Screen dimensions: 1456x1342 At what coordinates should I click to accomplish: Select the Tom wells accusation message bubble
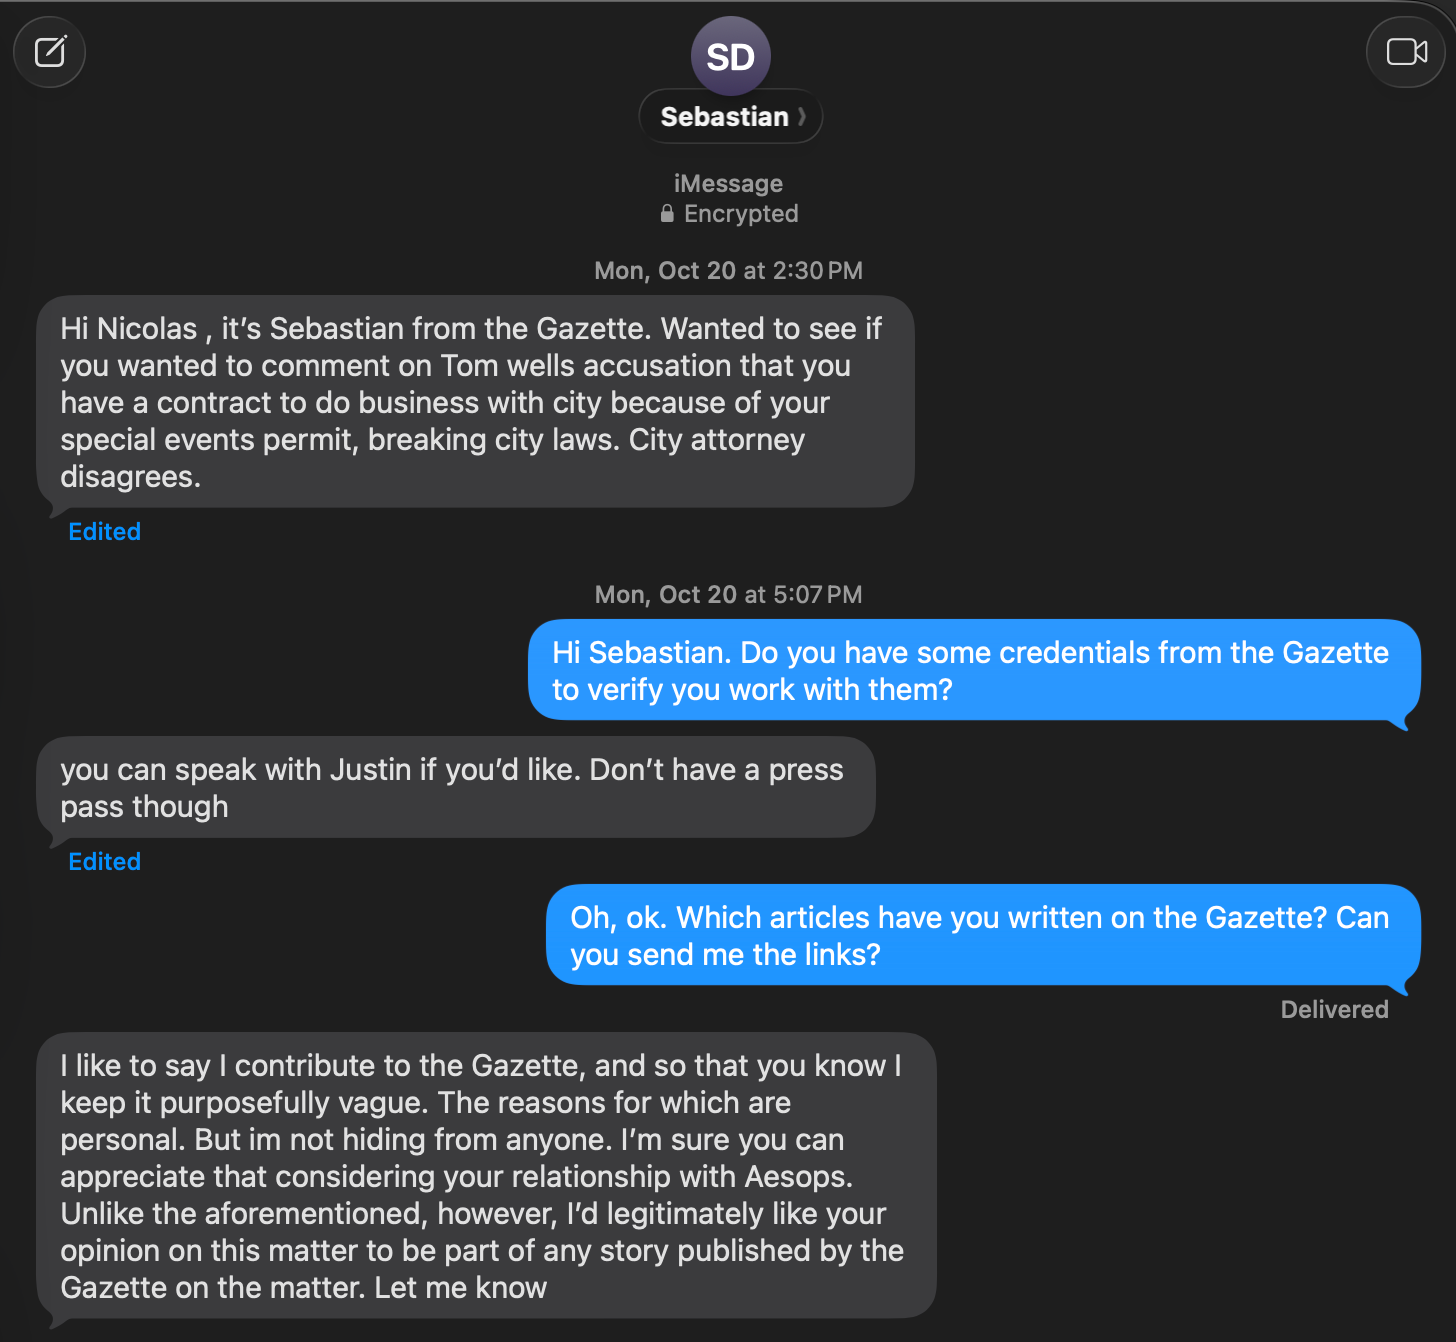point(475,402)
